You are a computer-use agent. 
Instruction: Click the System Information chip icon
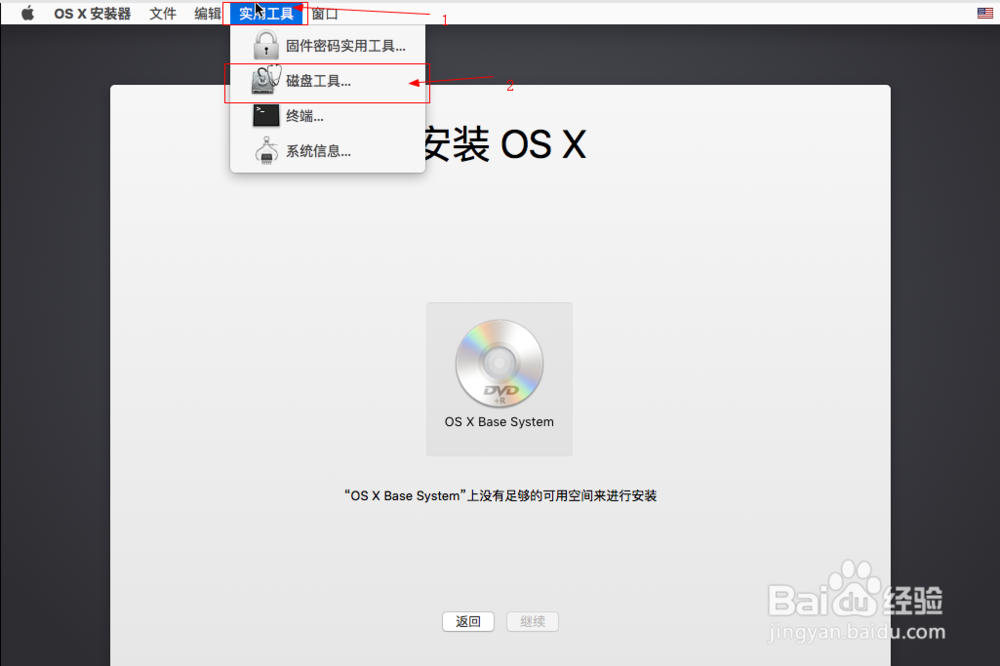click(x=264, y=150)
